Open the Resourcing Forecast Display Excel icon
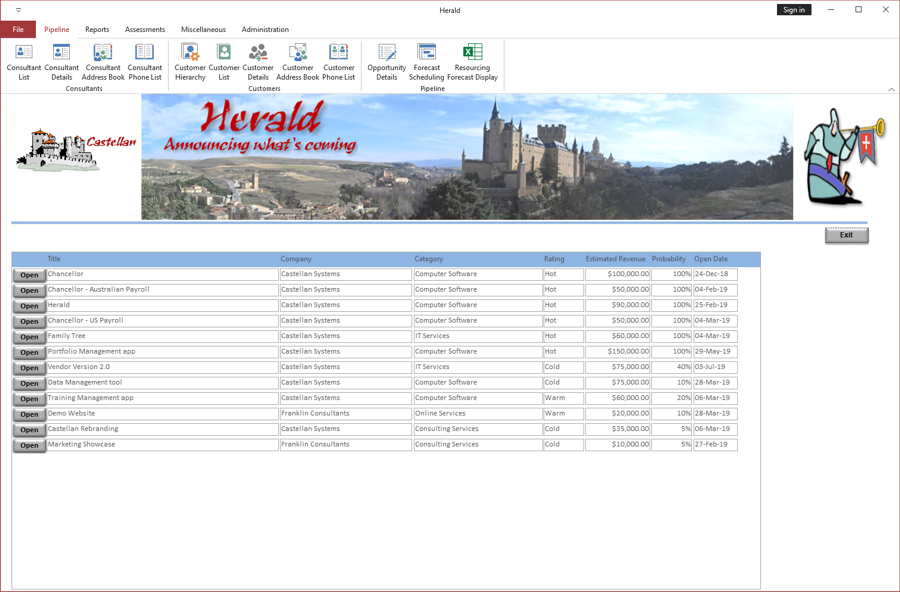 (x=472, y=62)
